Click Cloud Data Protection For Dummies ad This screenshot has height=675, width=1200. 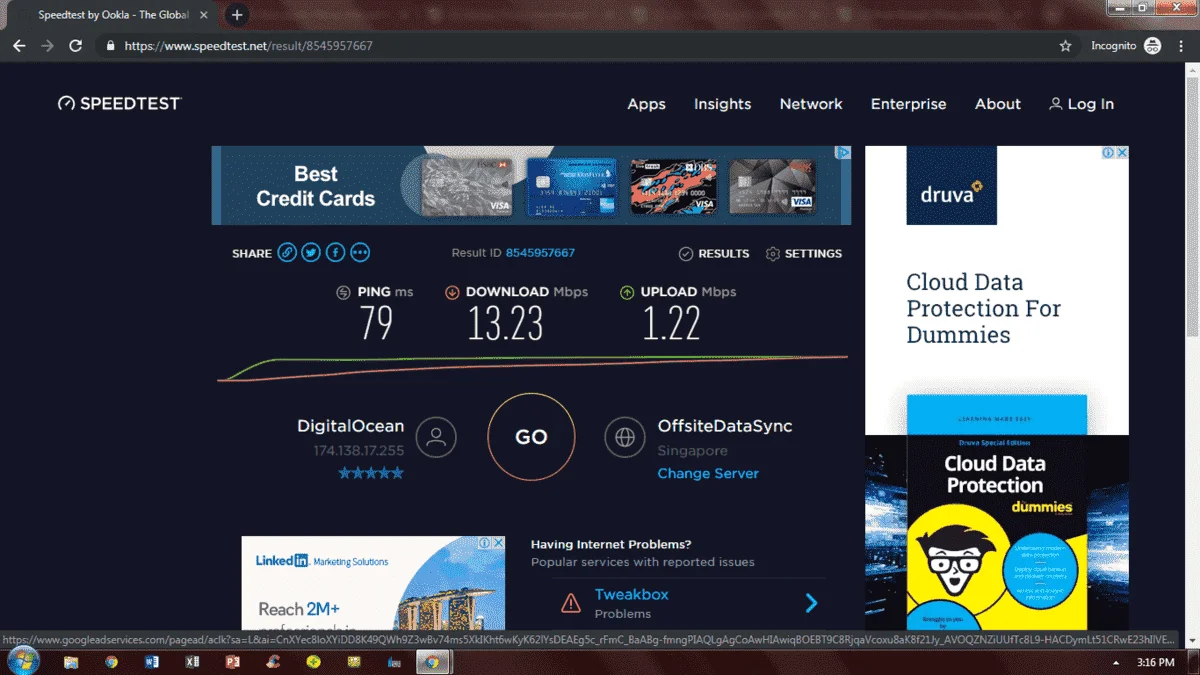(997, 388)
